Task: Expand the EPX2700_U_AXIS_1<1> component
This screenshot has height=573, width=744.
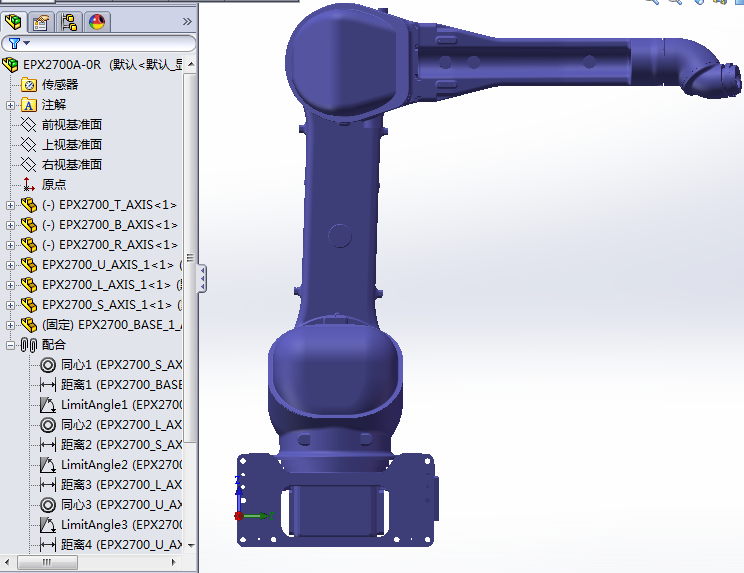Action: click(x=10, y=265)
